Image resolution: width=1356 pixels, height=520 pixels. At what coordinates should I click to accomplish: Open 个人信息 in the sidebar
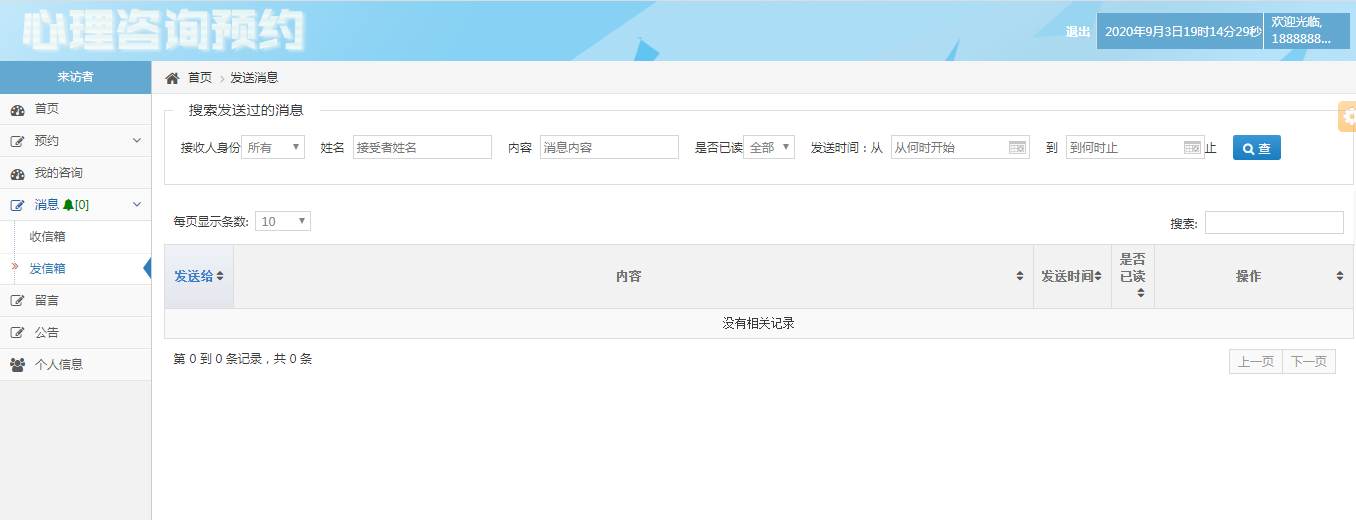click(75, 365)
